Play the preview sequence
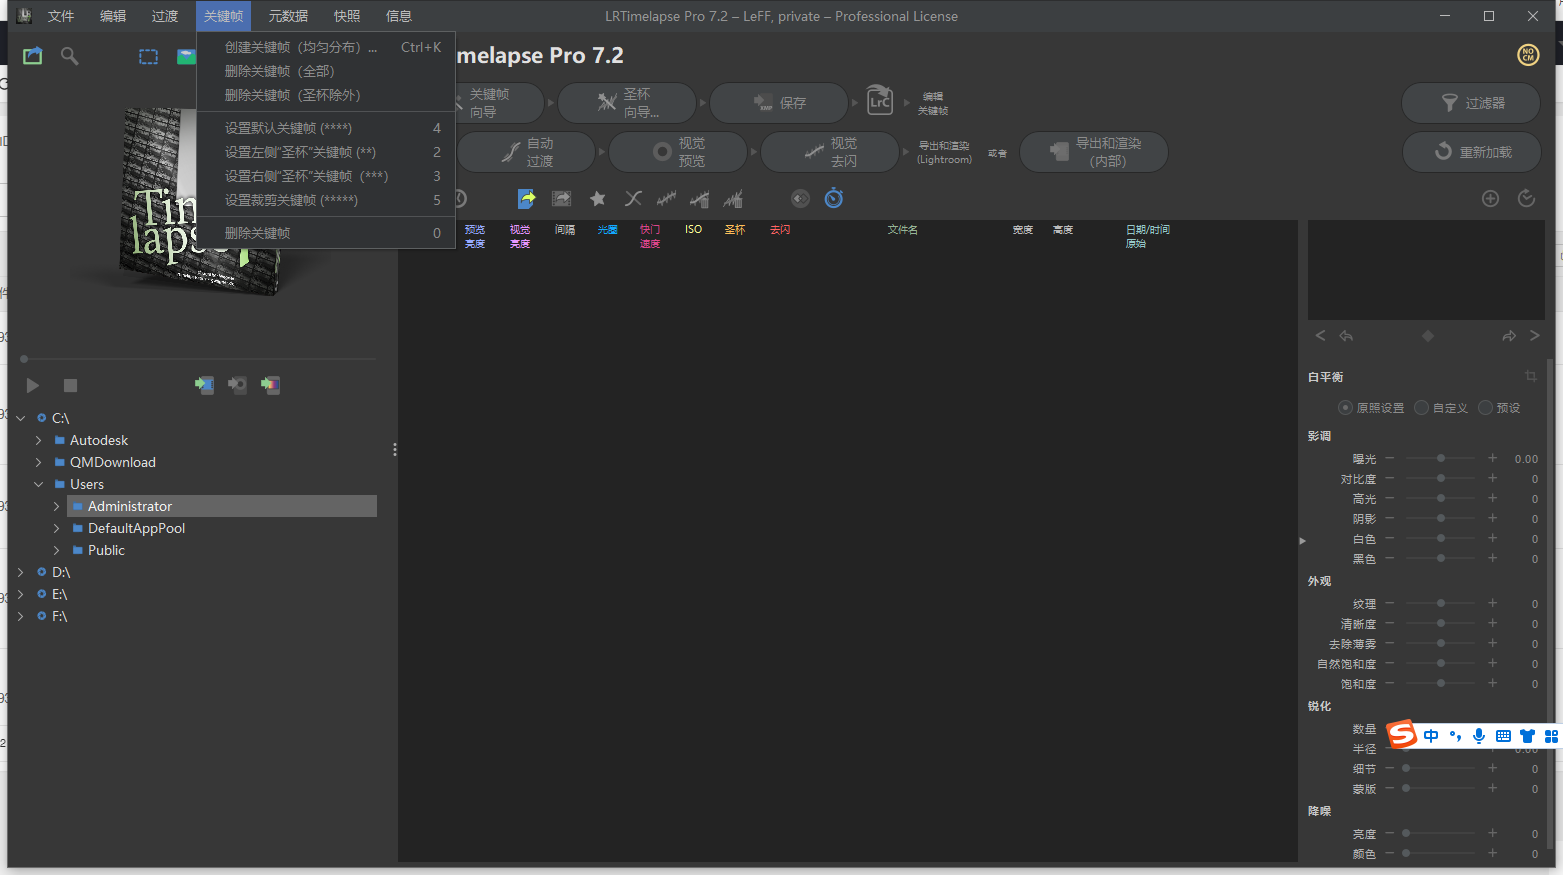The width and height of the screenshot is (1563, 875). coord(32,385)
